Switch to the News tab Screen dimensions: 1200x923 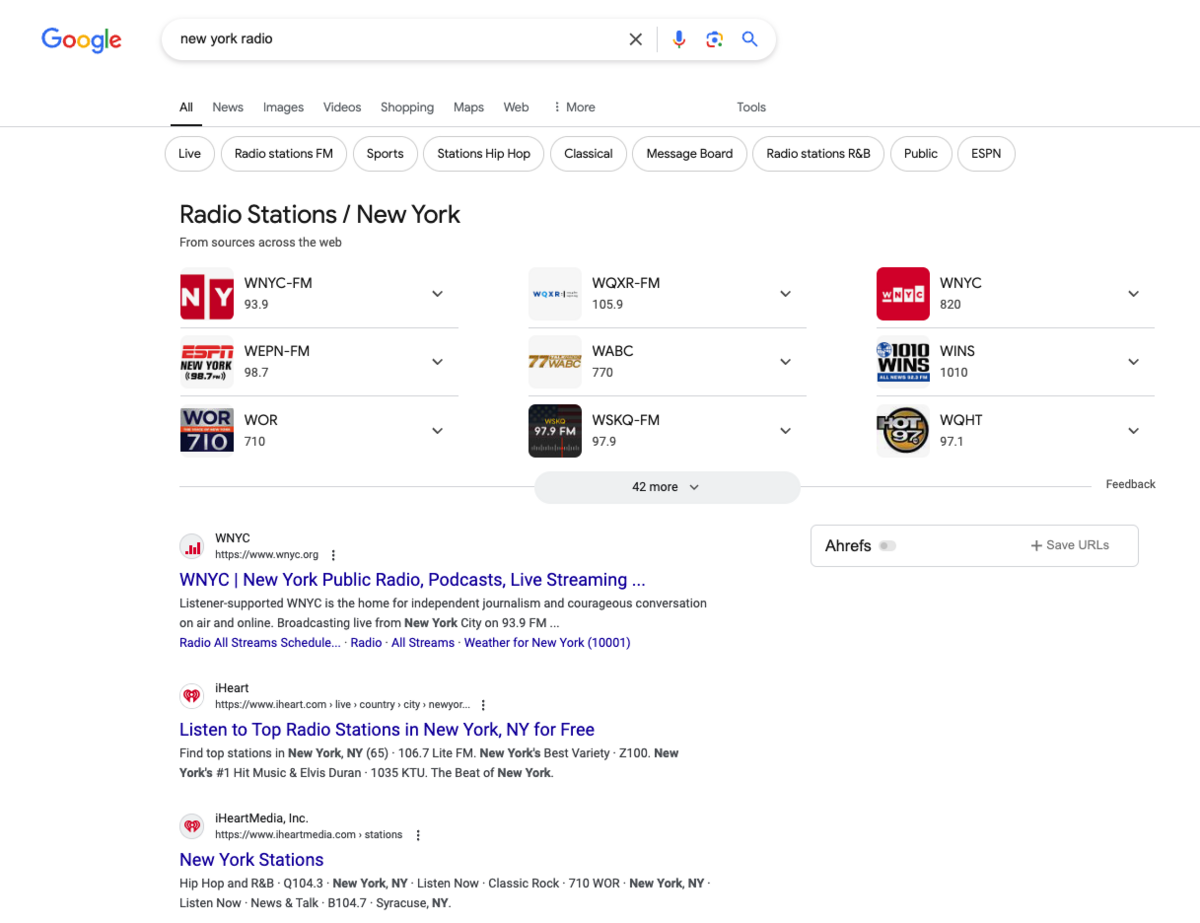point(228,107)
